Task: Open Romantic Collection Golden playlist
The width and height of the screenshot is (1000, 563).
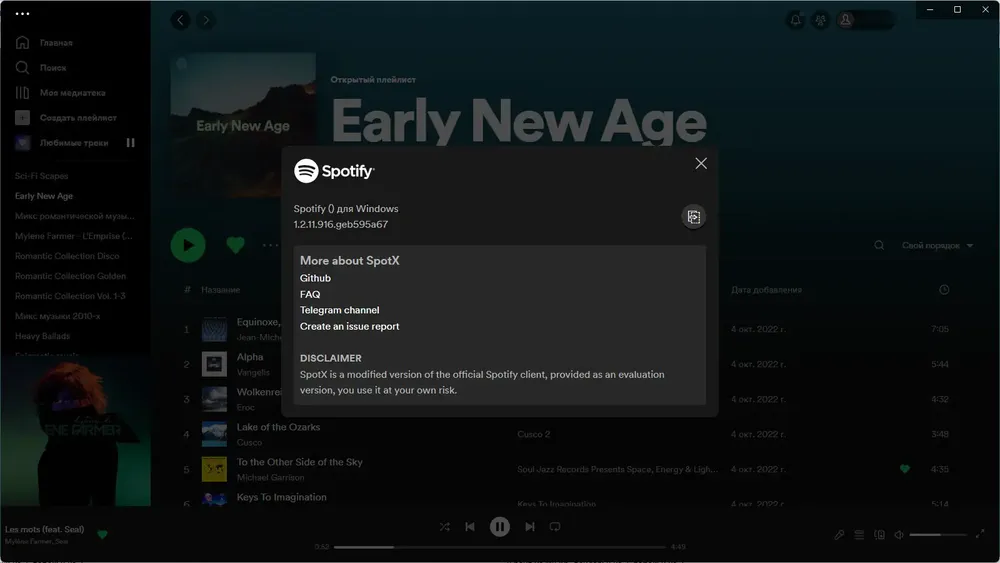Action: pos(70,276)
